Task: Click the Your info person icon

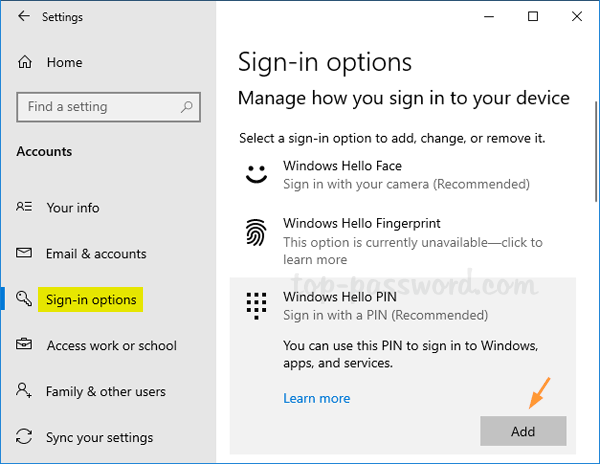Action: click(x=25, y=208)
